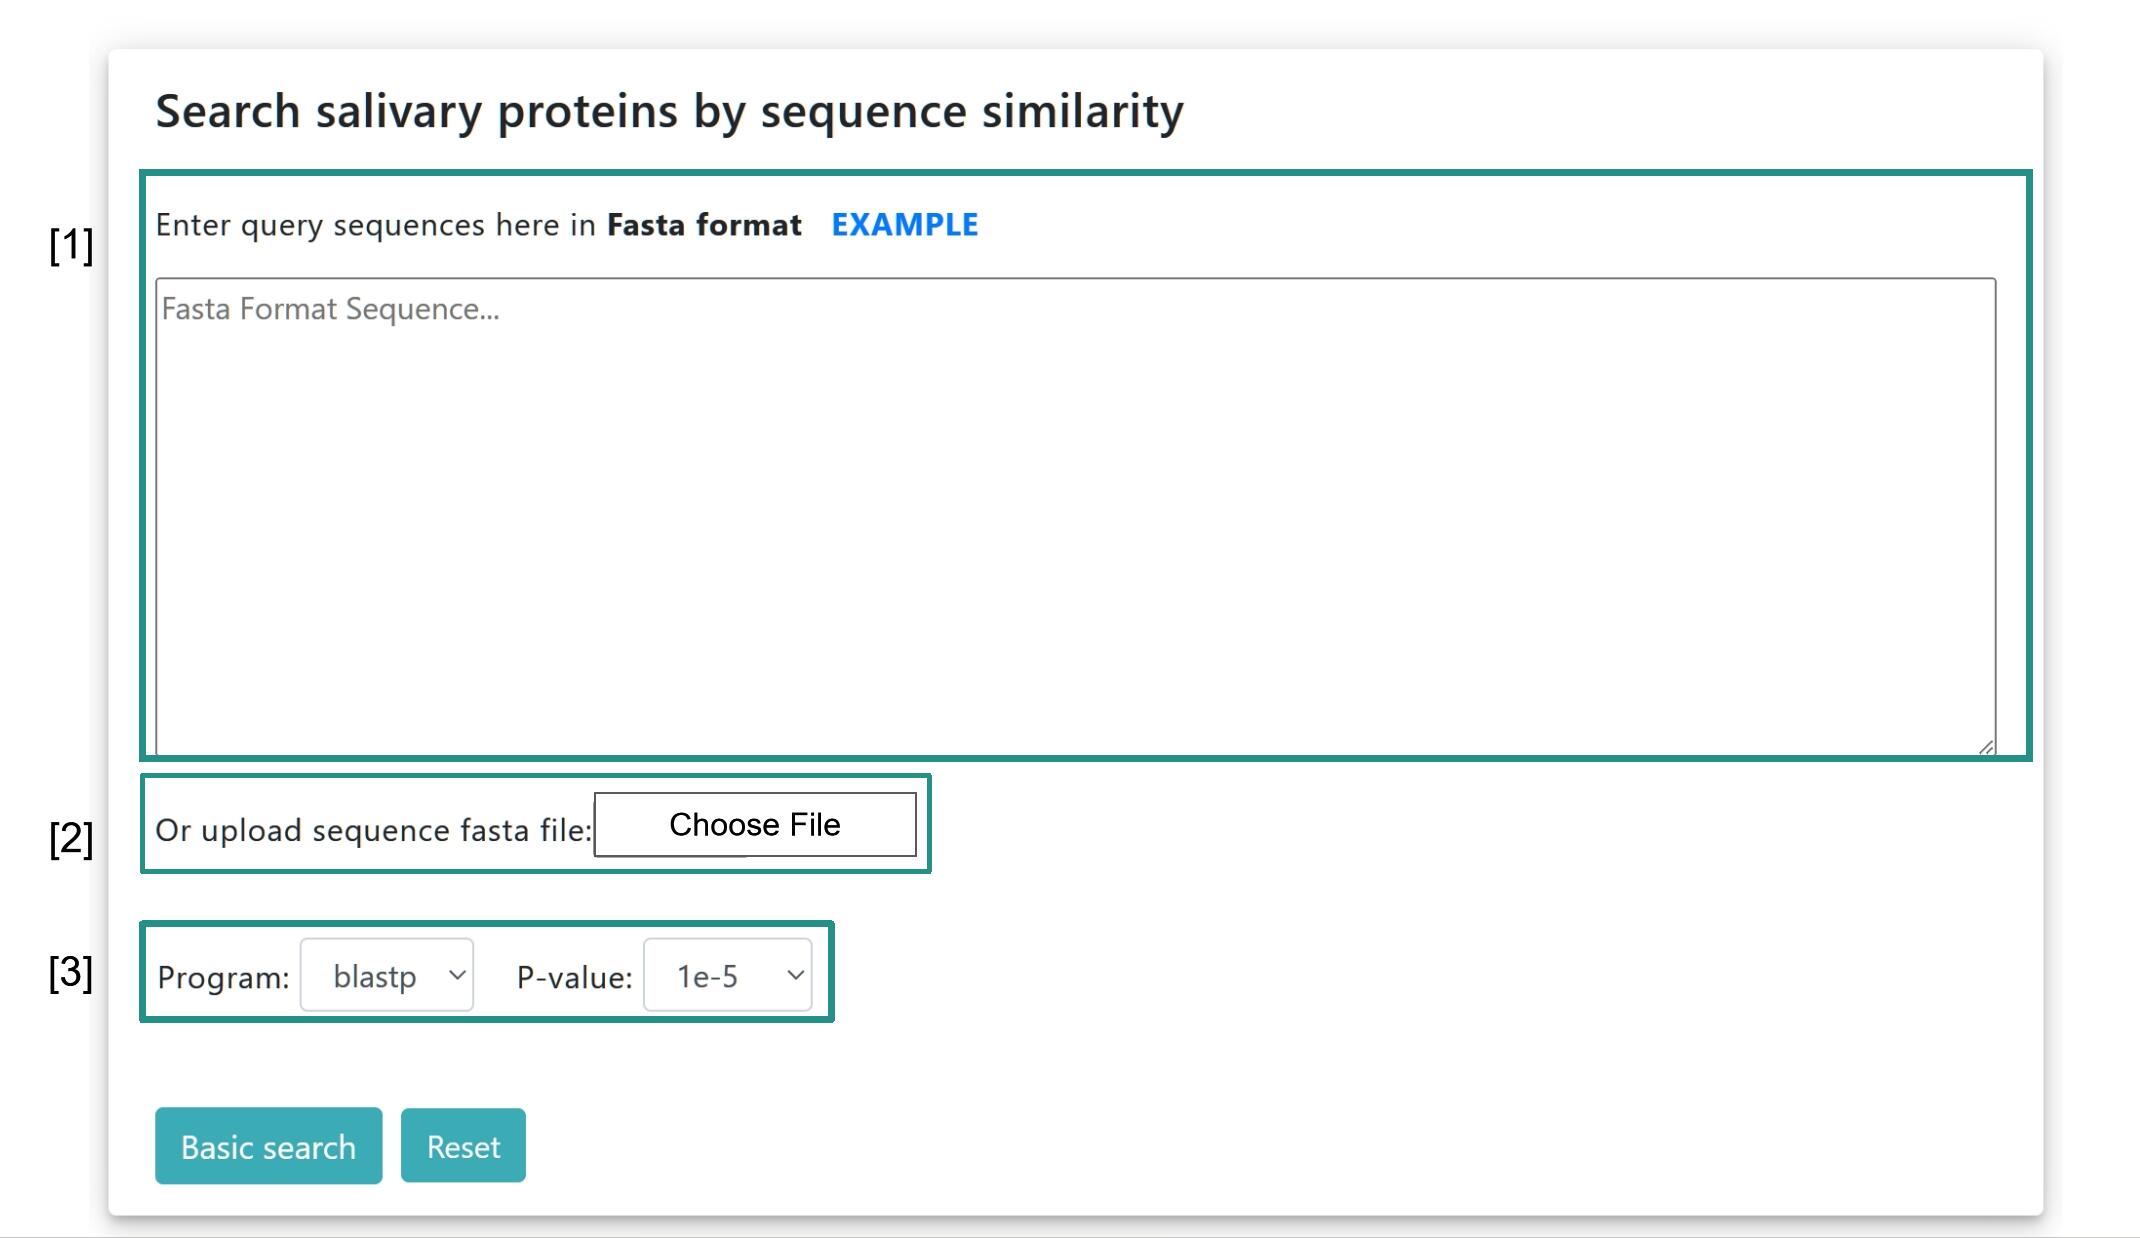The image size is (2140, 1238).
Task: Click the chevron arrow in Program selector
Action: [457, 975]
